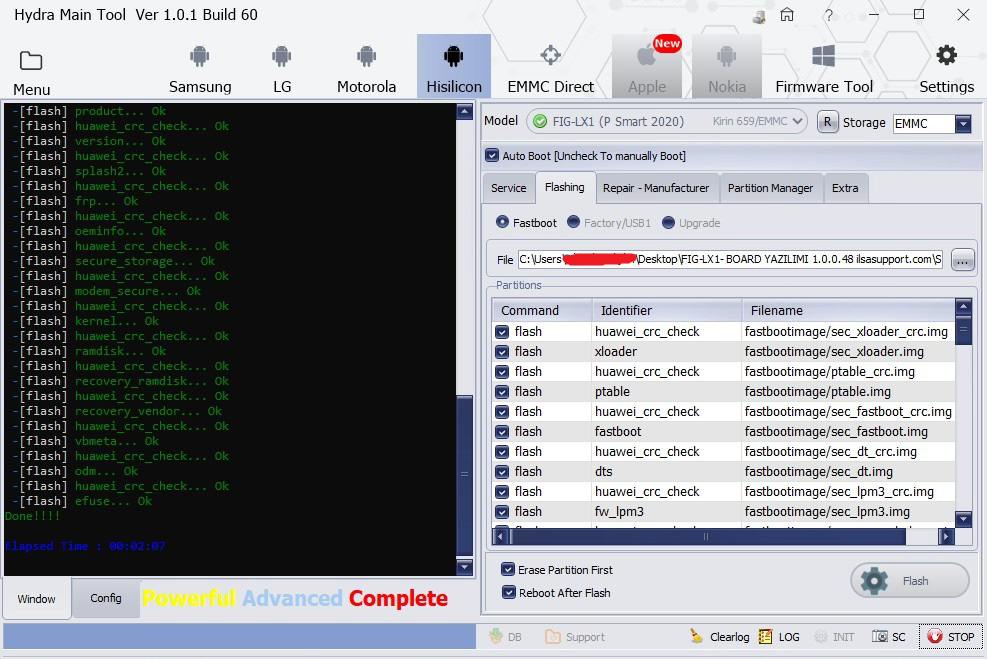Switch to the Config tab

106,598
